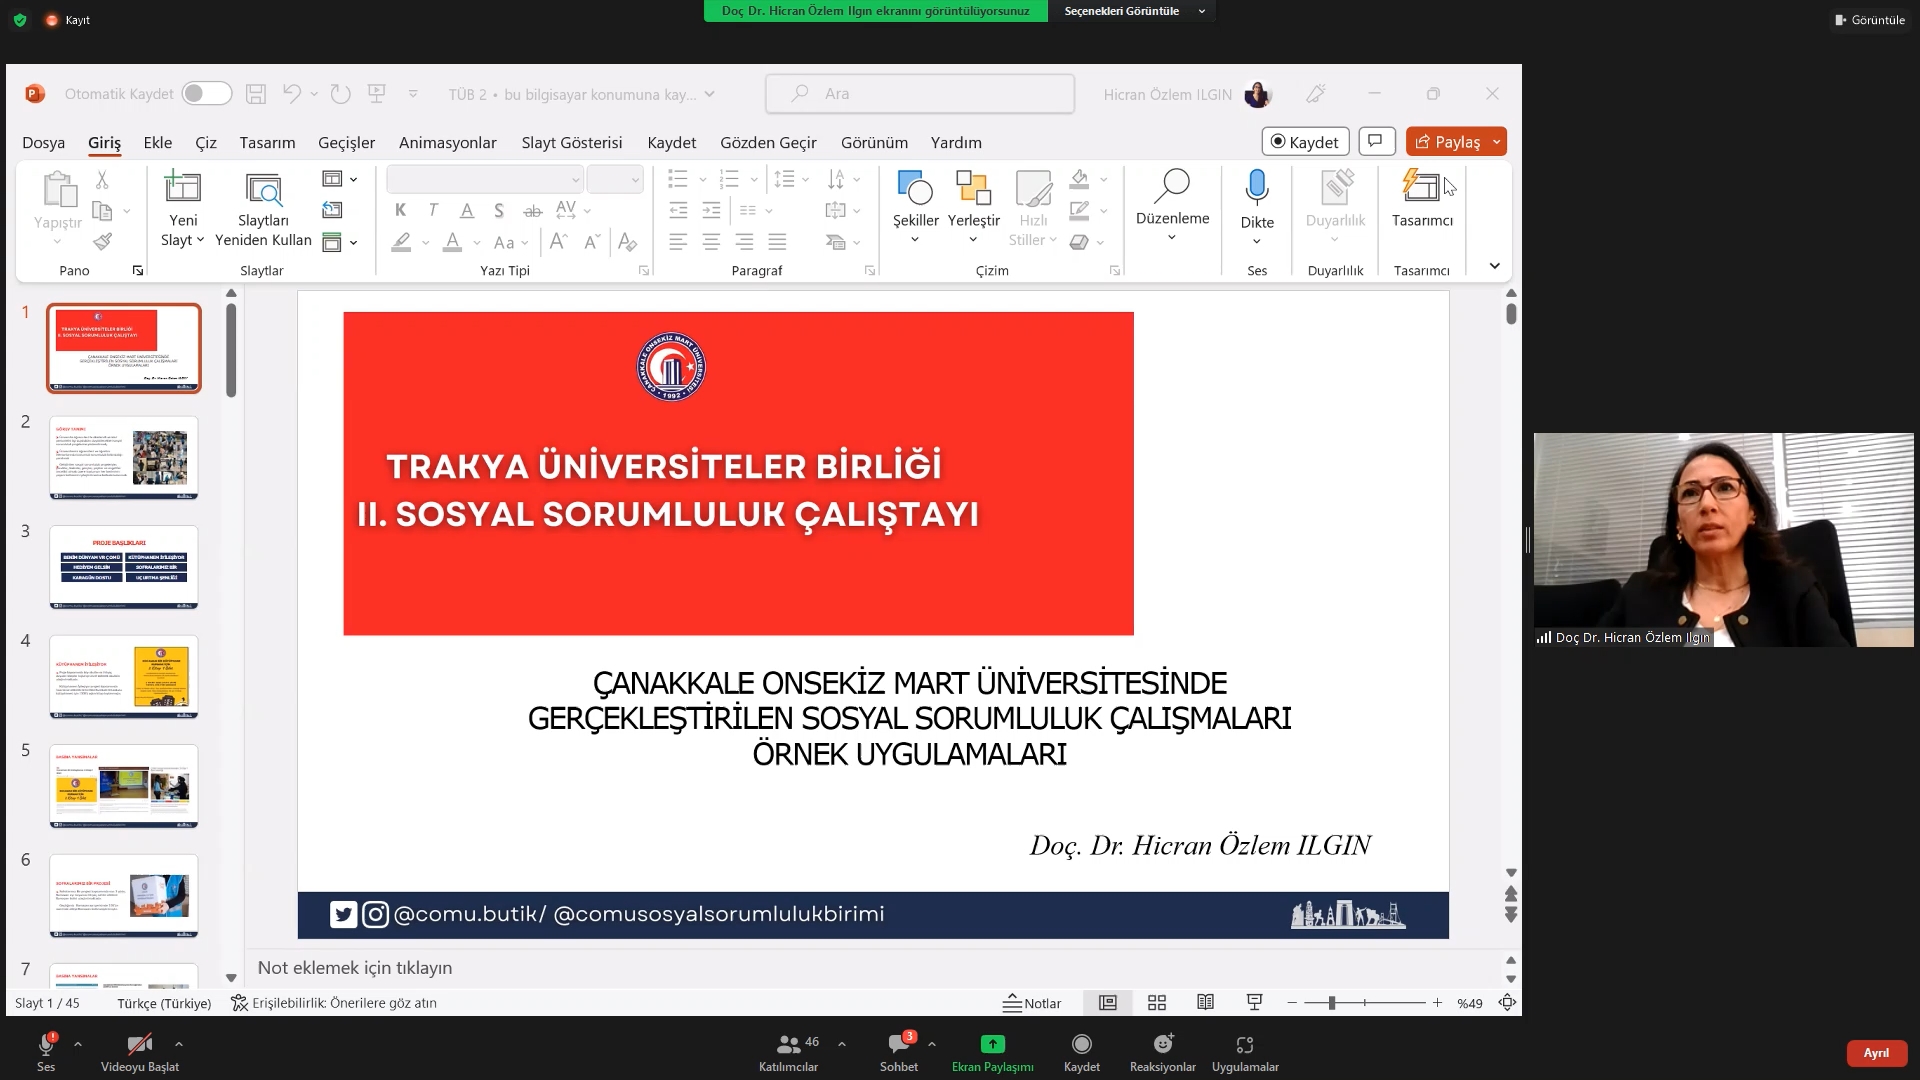This screenshot has height=1080, width=1920.
Task: Open the Dosya menu tab
Action: [44, 142]
